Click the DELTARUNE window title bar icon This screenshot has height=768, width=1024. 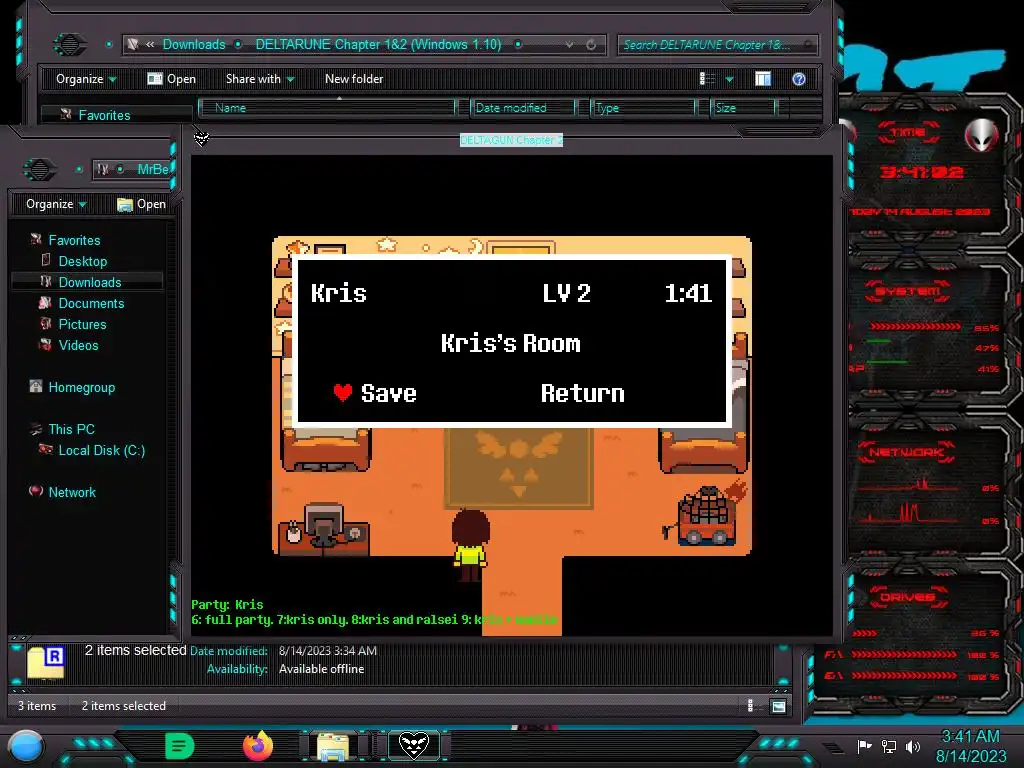pos(201,138)
